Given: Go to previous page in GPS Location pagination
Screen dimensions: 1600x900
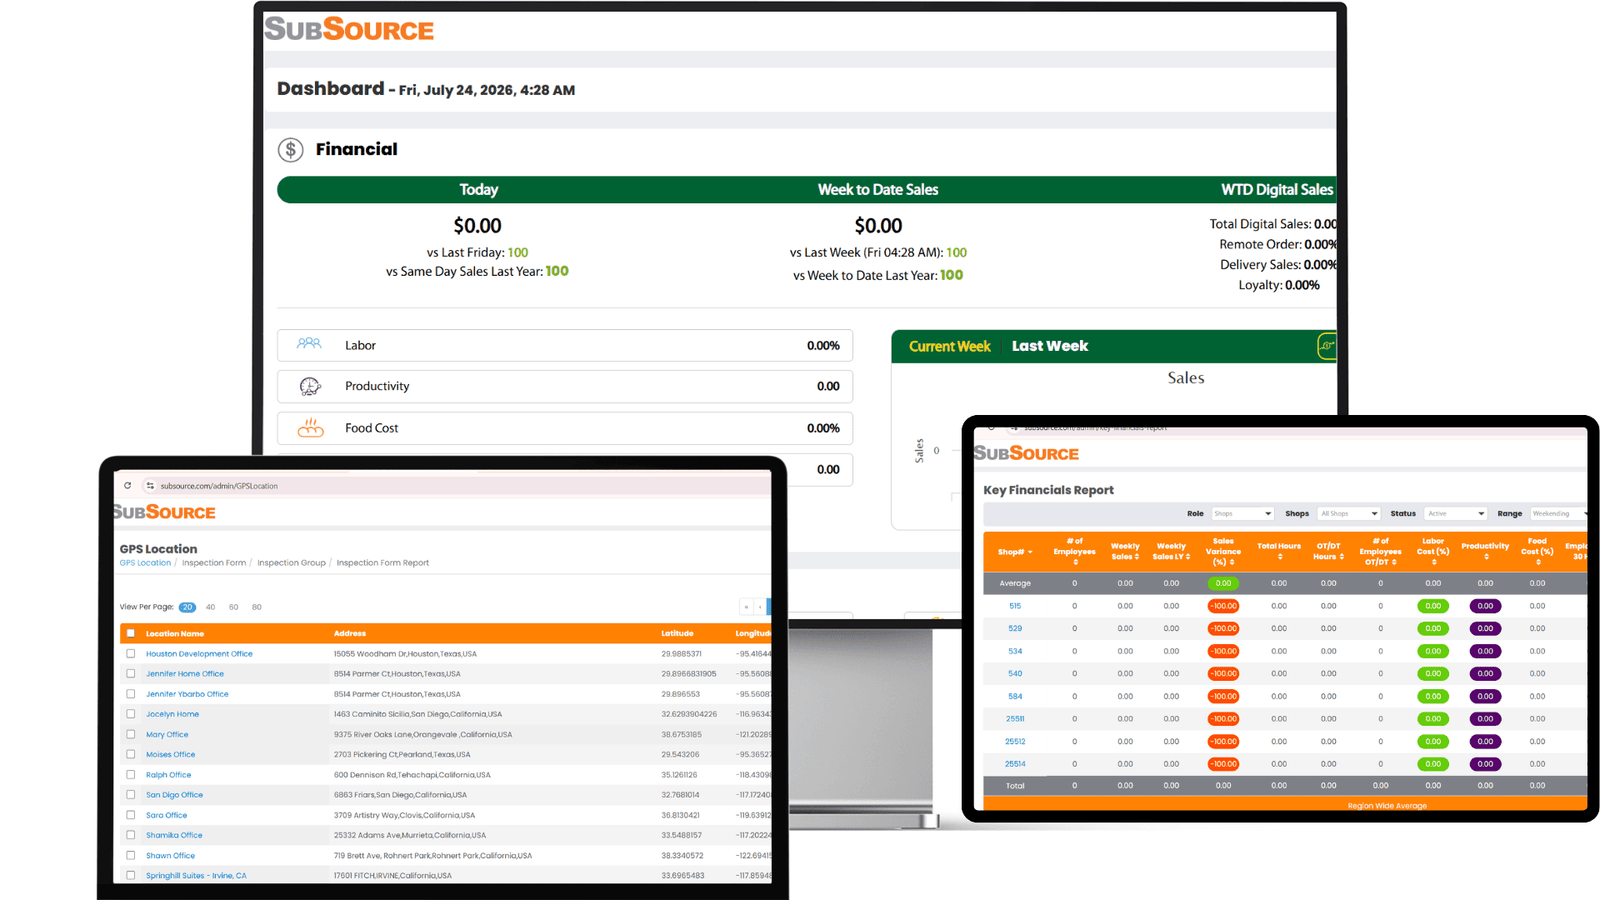Looking at the screenshot, I should [760, 607].
